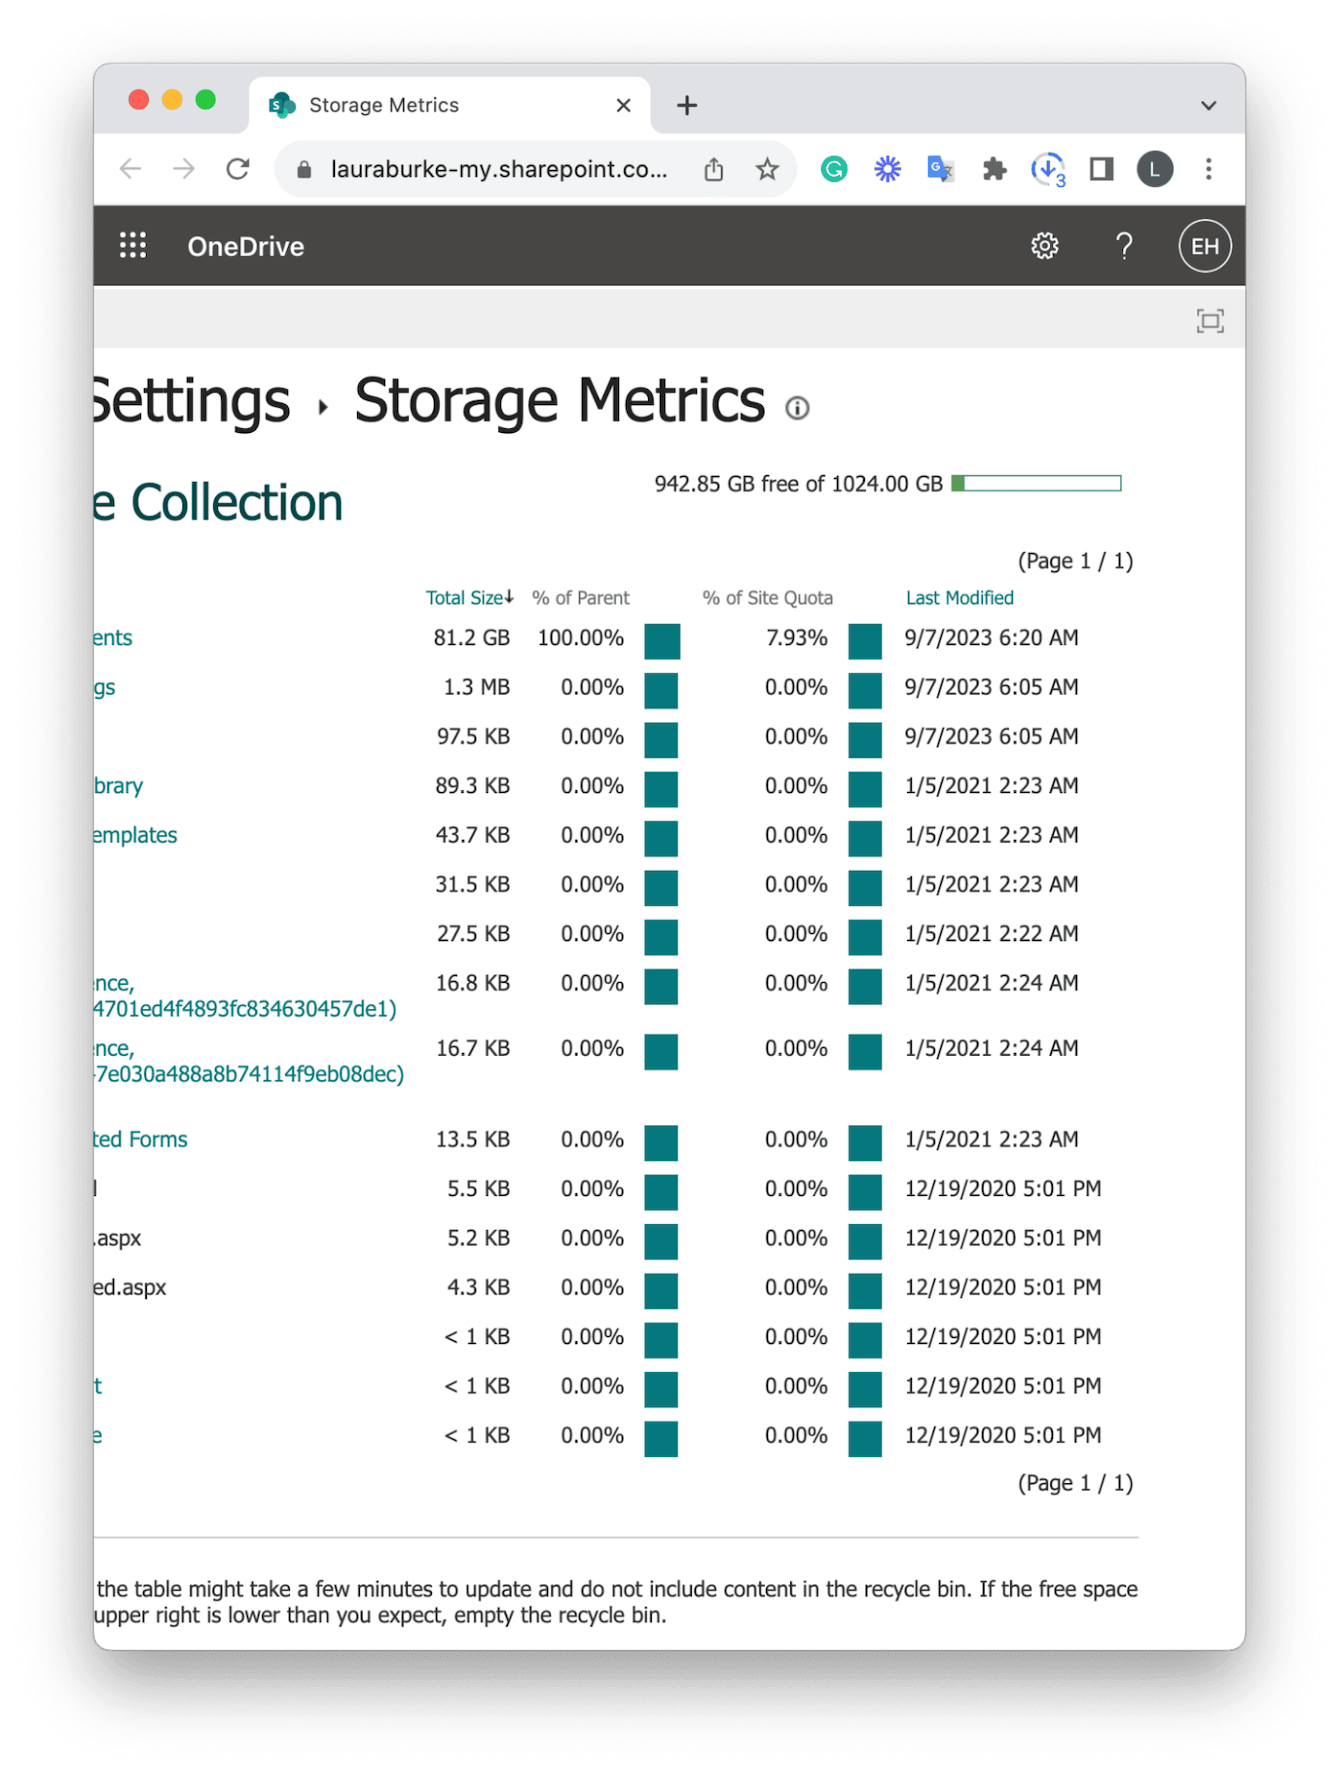This screenshot has width=1340, height=1774.
Task: Click the Google Translate extension icon
Action: pyautogui.click(x=940, y=170)
